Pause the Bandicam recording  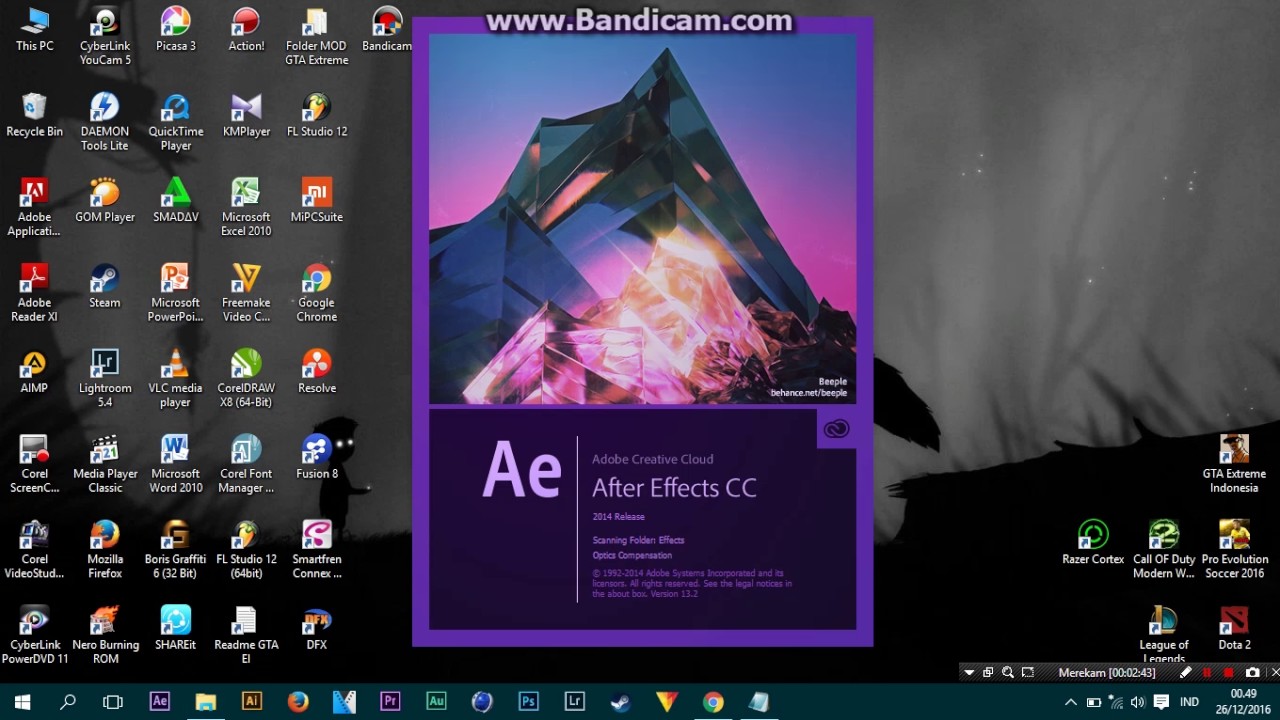click(1207, 673)
